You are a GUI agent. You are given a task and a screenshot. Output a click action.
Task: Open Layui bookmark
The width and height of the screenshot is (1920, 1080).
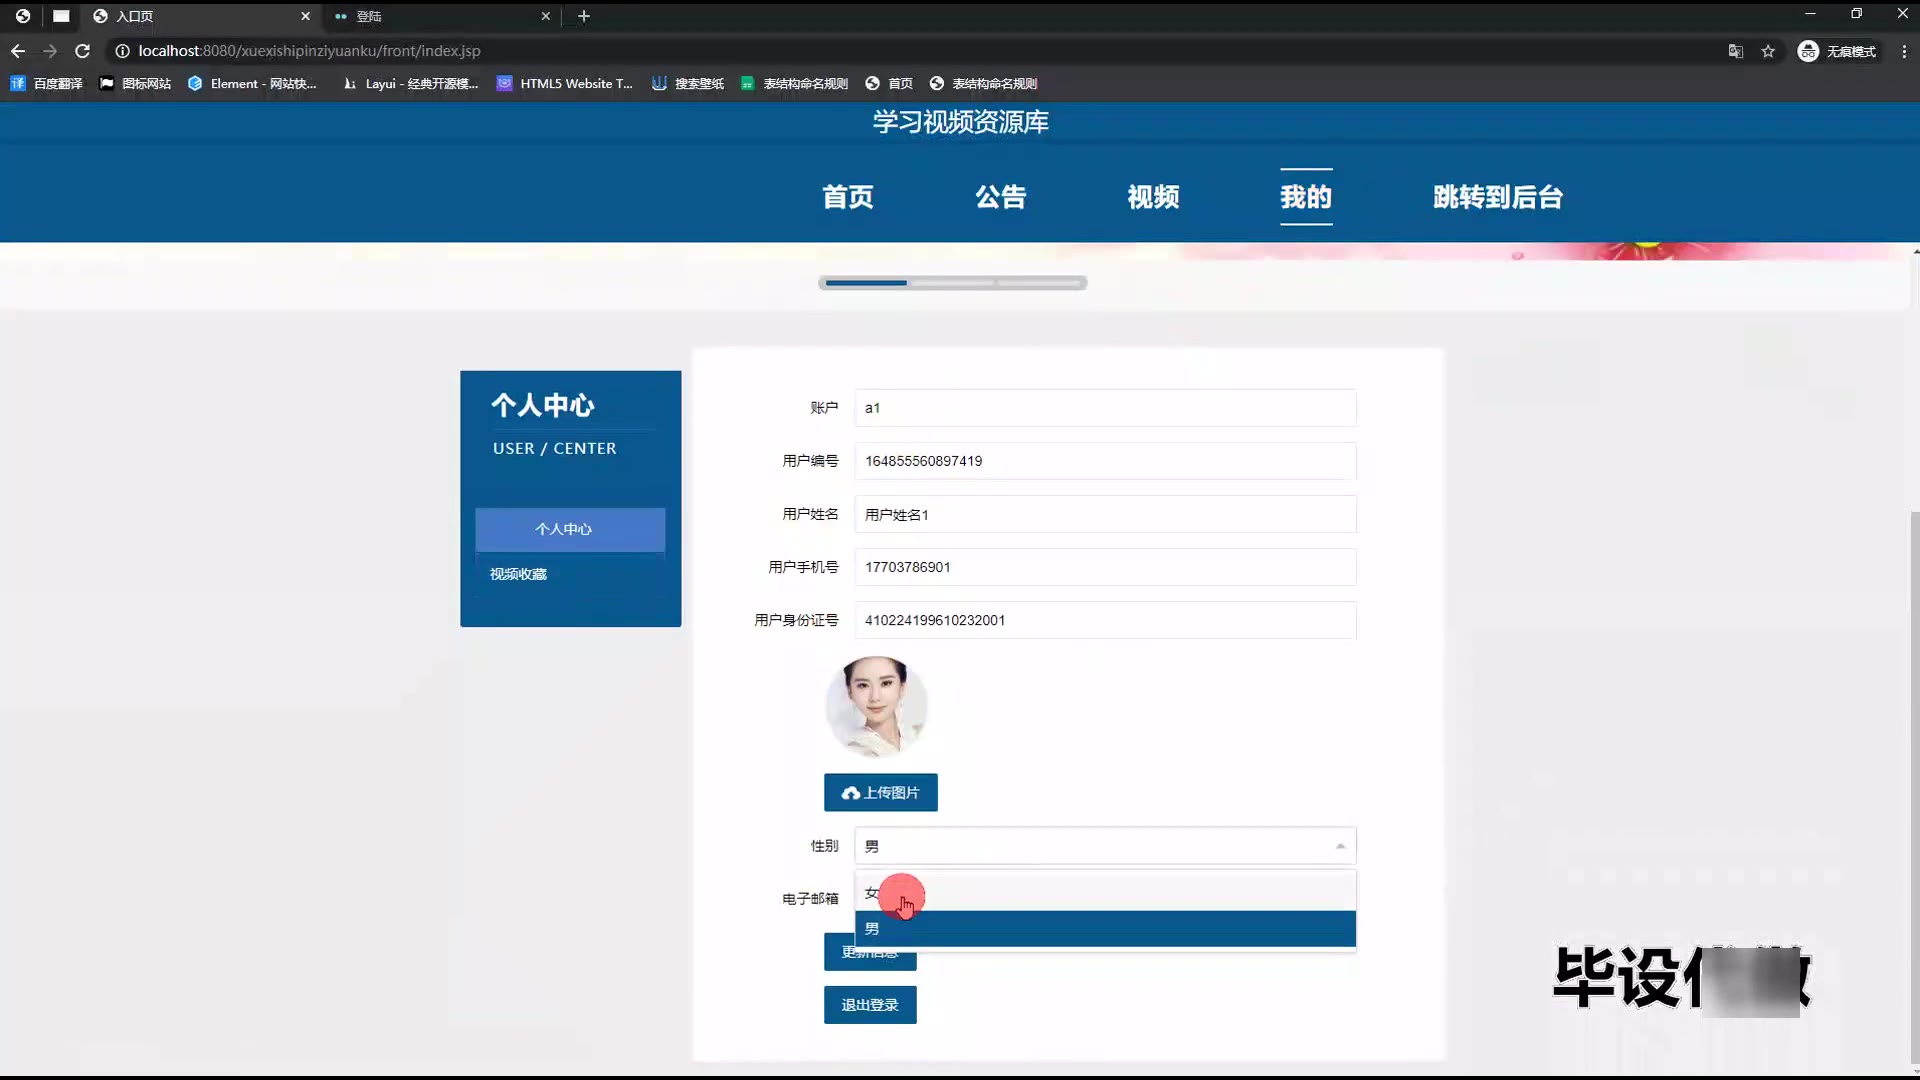click(x=410, y=84)
